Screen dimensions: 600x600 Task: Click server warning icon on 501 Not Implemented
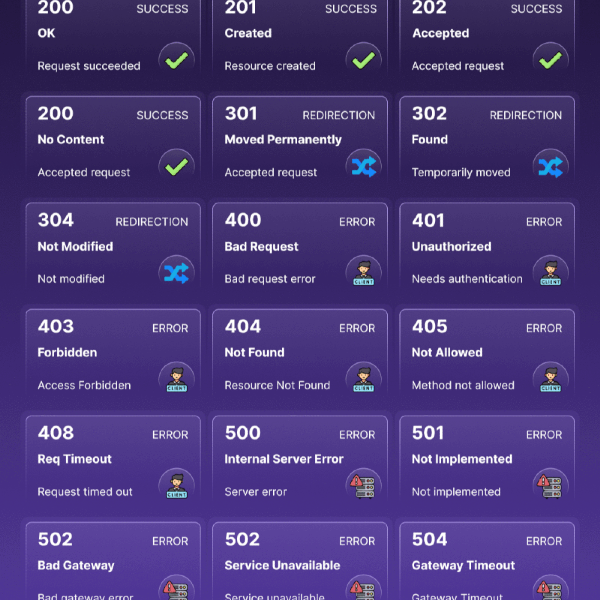tap(550, 486)
